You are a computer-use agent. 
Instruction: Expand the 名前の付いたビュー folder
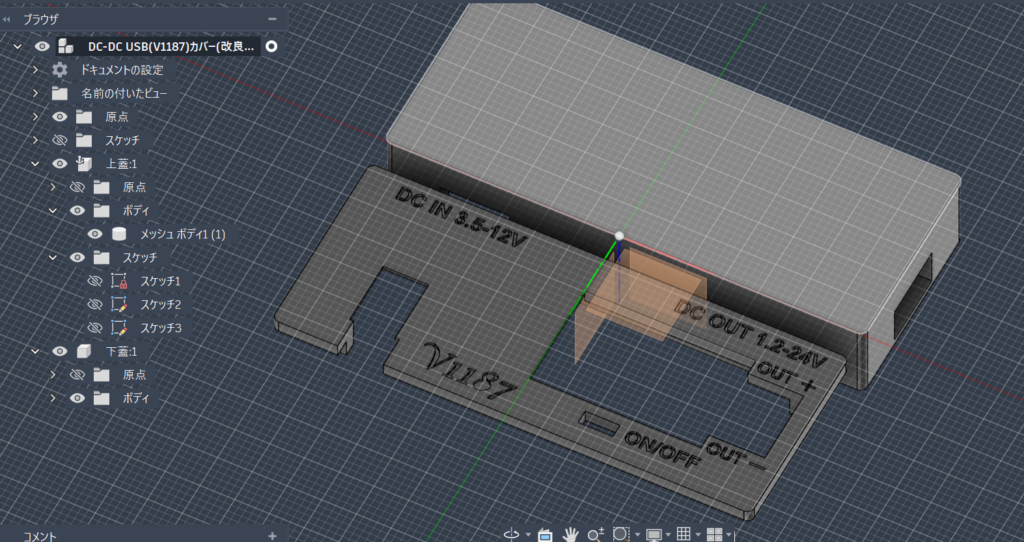point(36,93)
